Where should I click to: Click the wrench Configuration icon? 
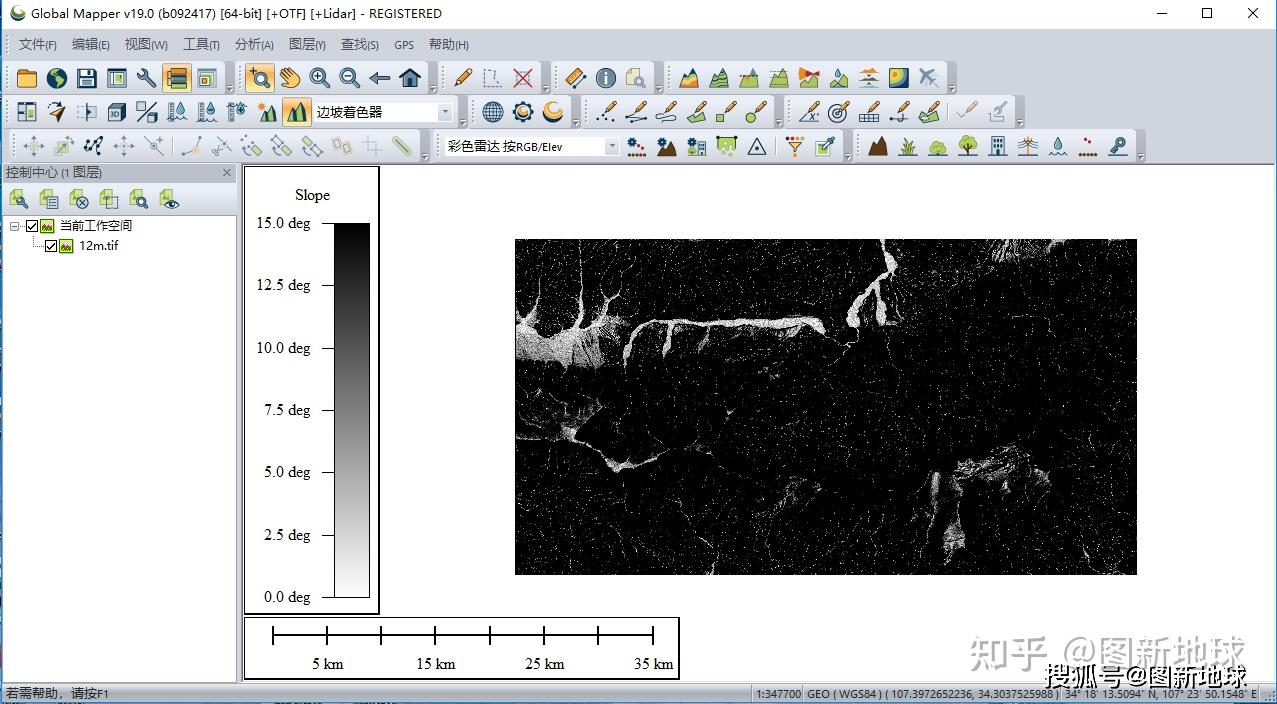click(147, 78)
